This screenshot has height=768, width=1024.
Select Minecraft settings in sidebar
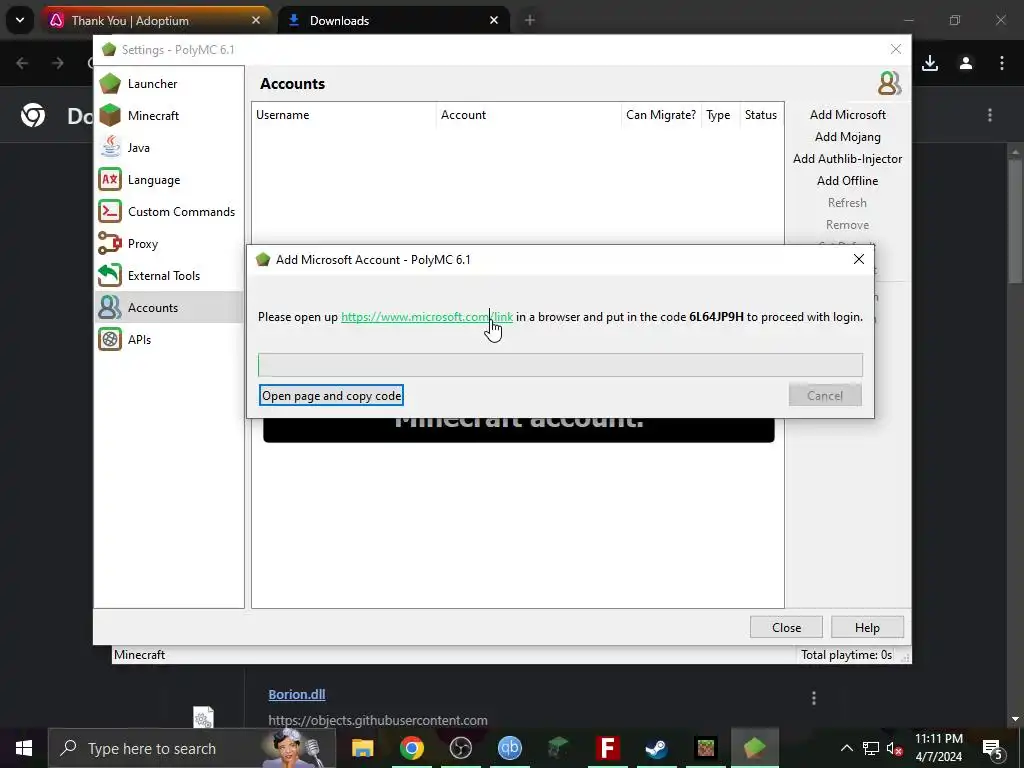pos(169,116)
